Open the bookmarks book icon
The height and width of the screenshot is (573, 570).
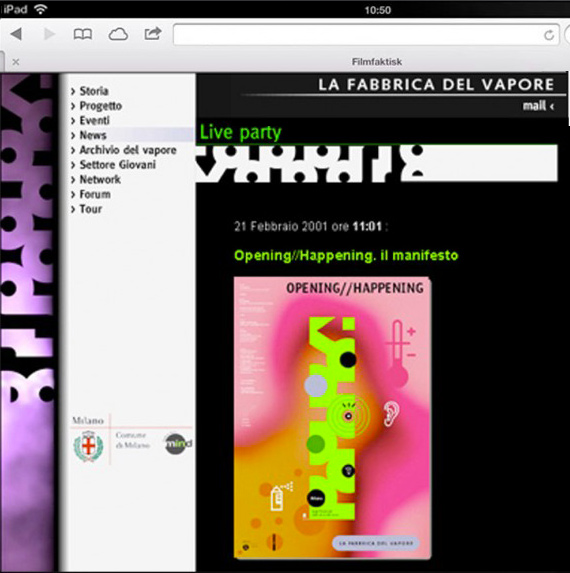83,34
